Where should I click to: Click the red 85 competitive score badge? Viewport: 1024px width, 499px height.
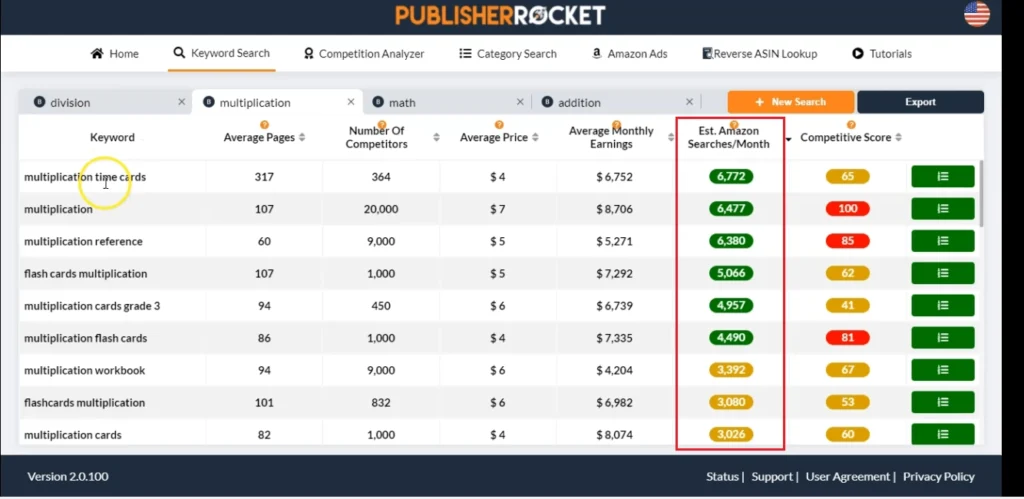848,241
